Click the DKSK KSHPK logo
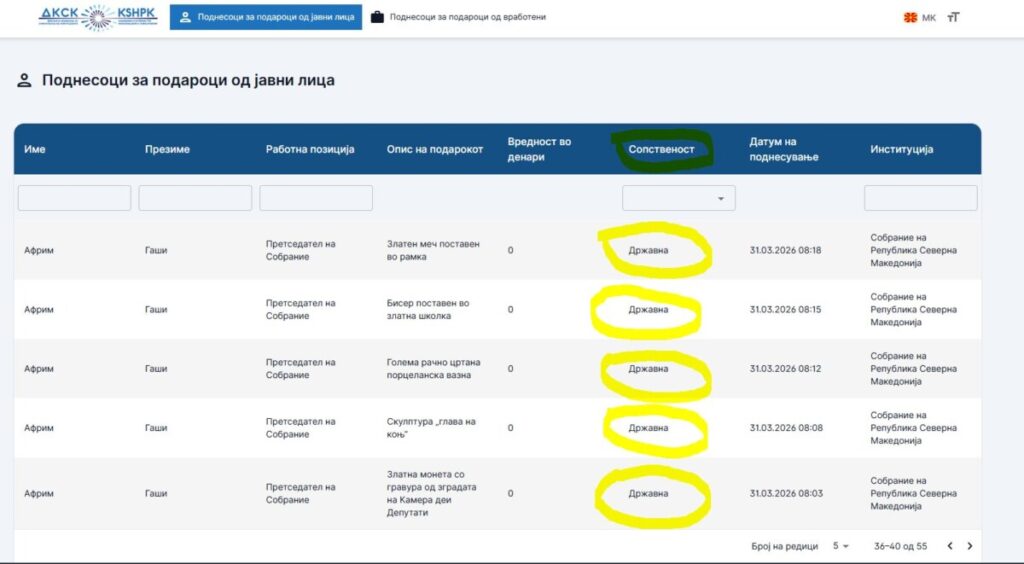 click(97, 17)
